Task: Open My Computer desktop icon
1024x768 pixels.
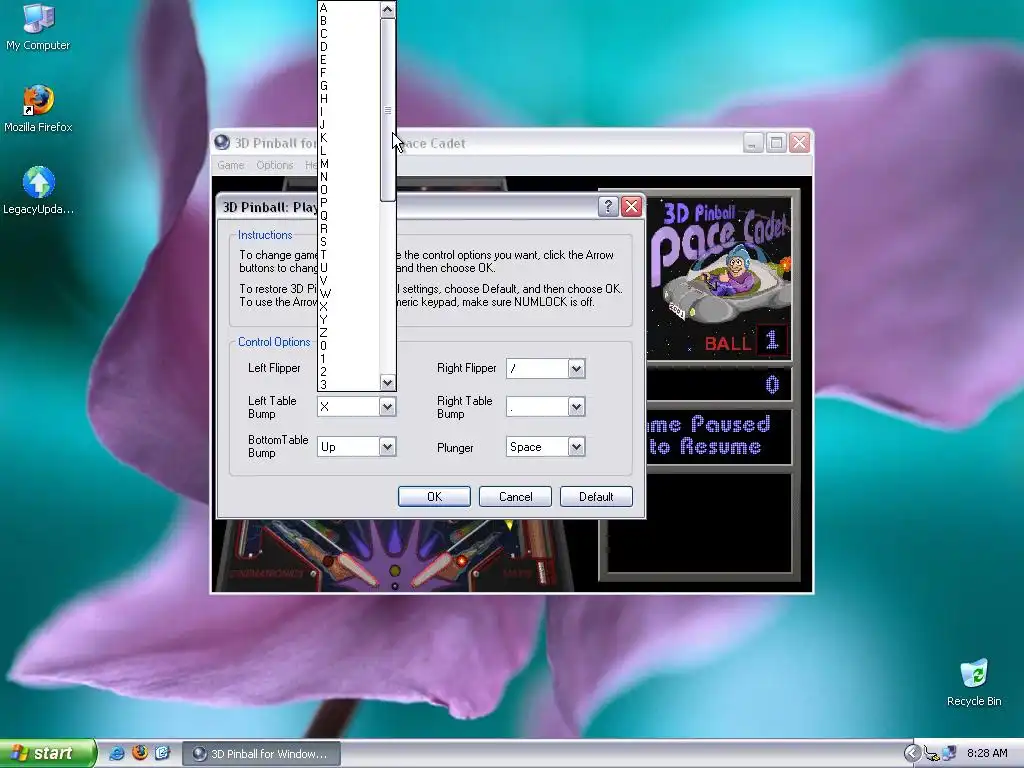Action: click(38, 27)
